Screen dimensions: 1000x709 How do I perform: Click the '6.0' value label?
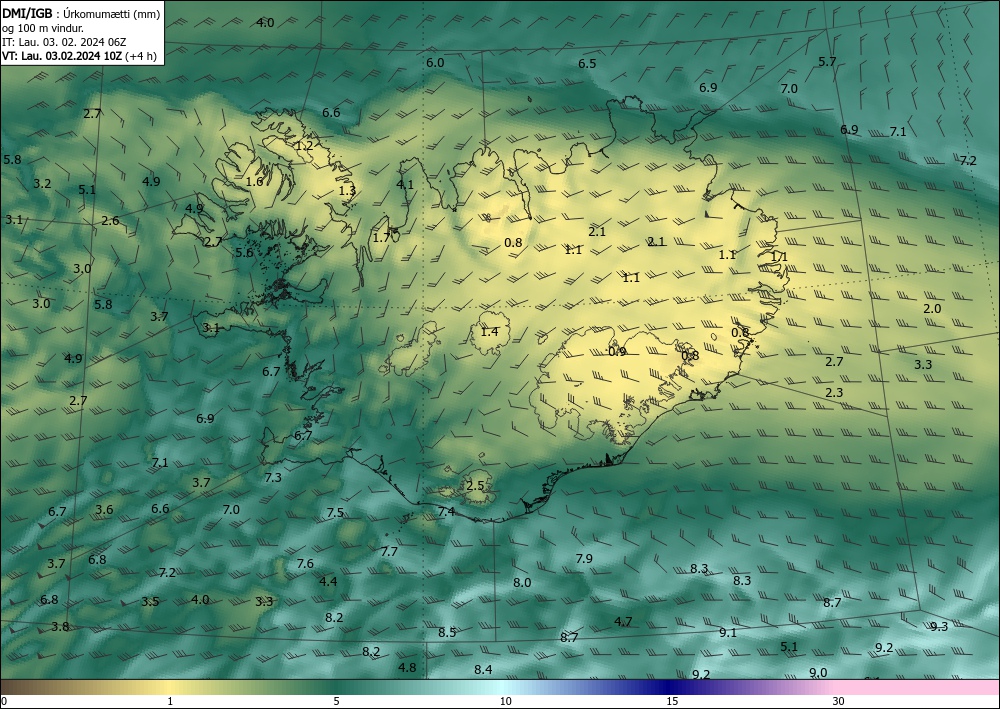point(435,62)
